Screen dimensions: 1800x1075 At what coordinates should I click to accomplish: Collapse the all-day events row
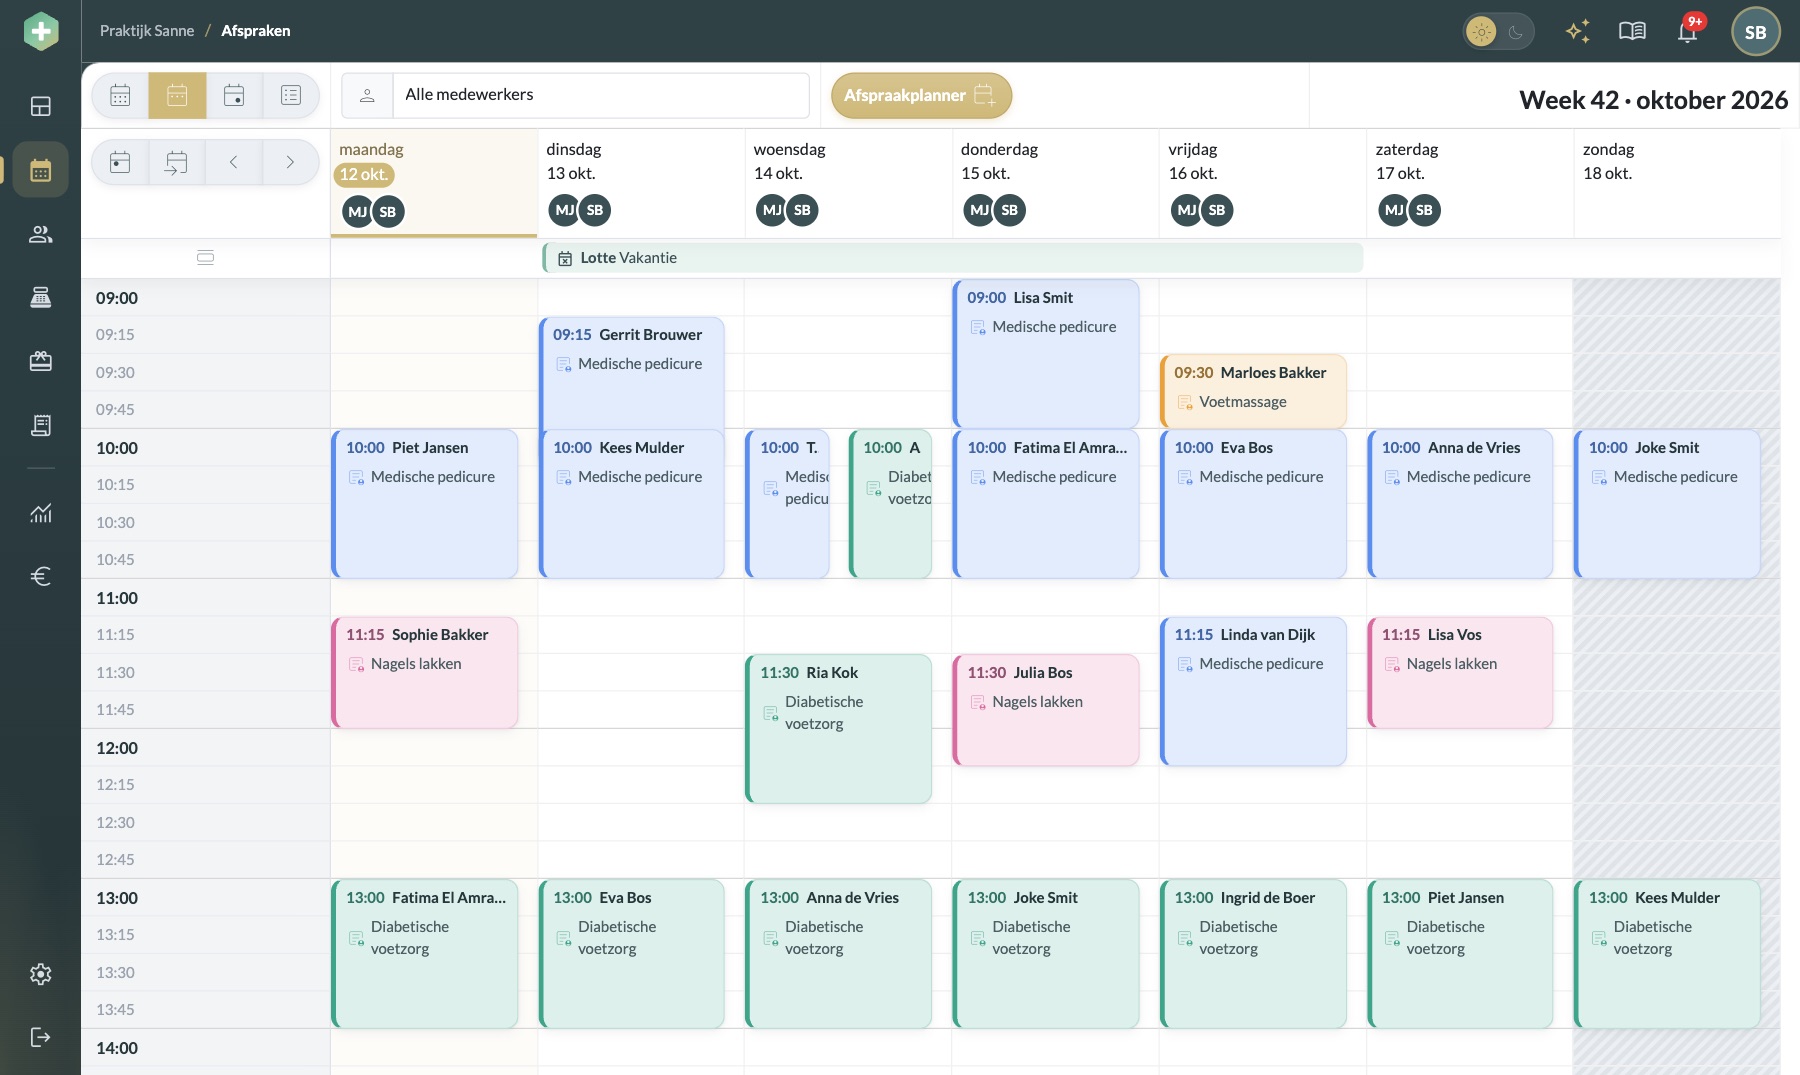[x=205, y=258]
